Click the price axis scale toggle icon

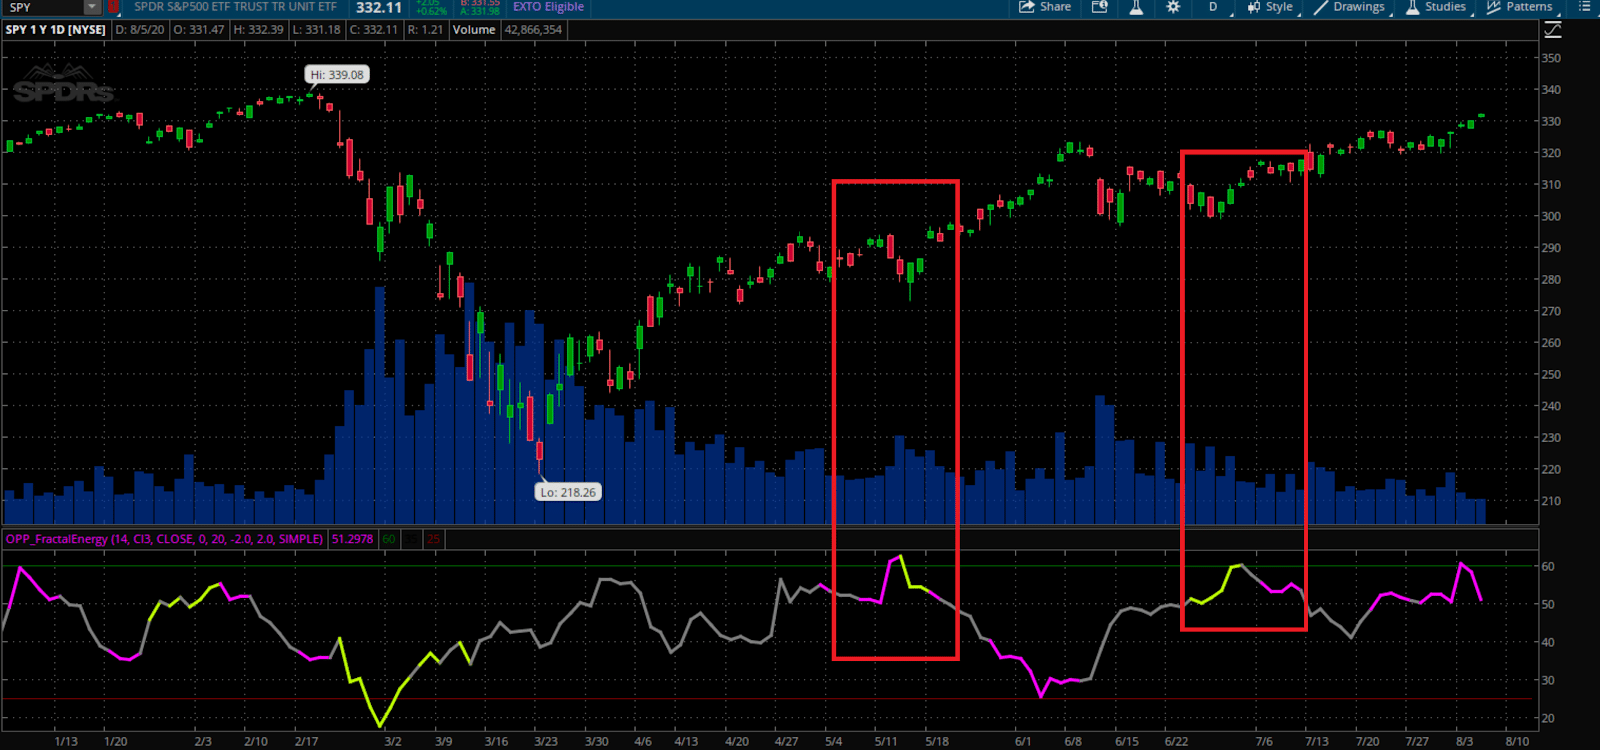click(1552, 30)
